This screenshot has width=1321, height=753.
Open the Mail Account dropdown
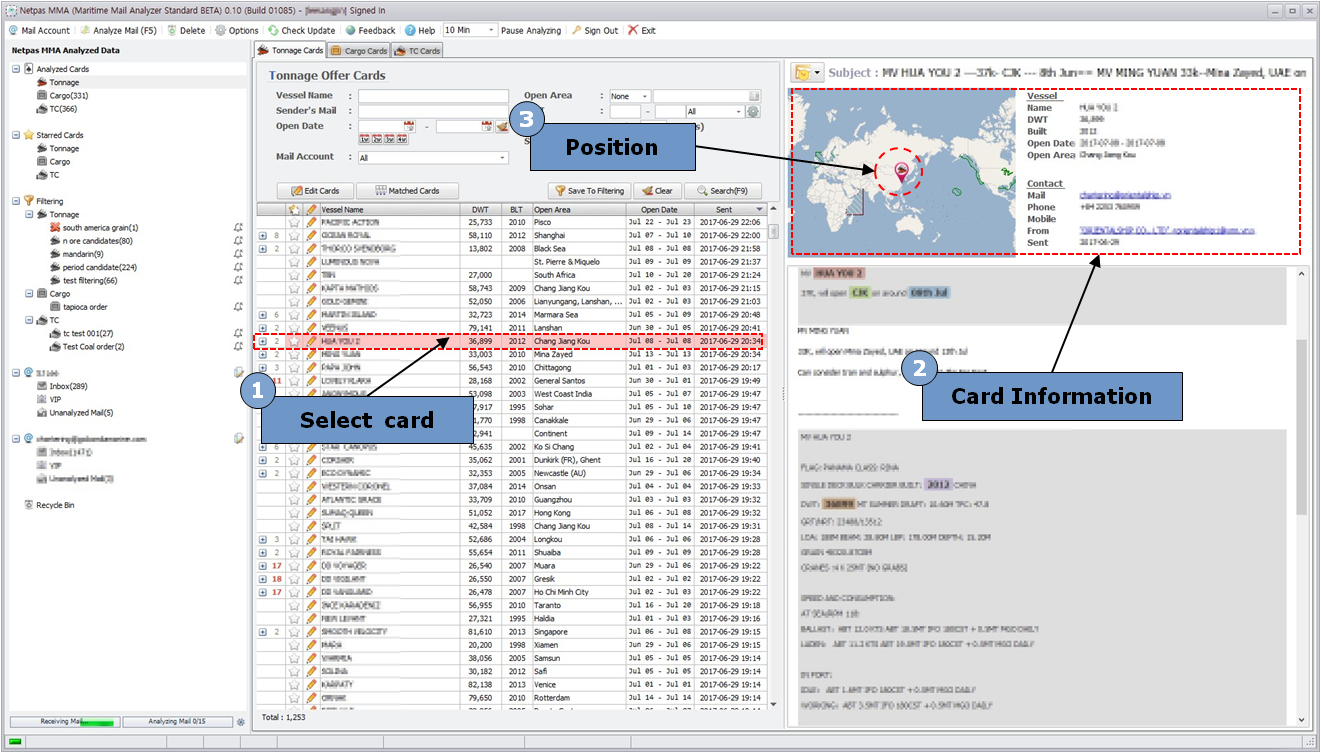(502, 158)
